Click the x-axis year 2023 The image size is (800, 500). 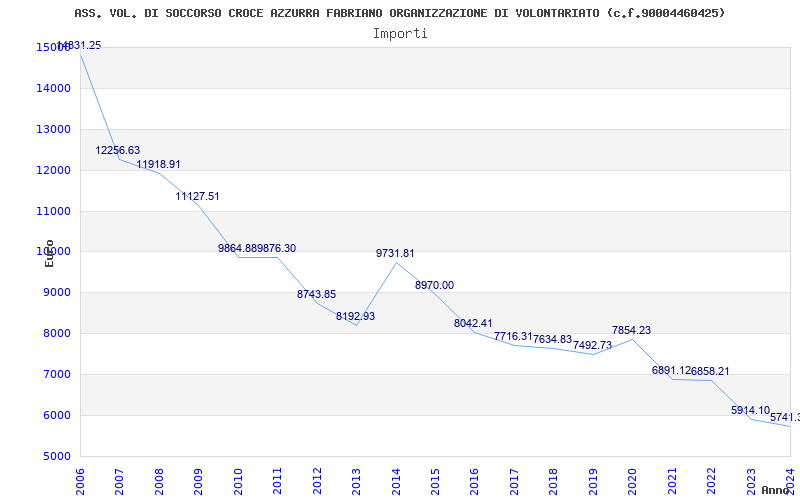click(x=751, y=481)
